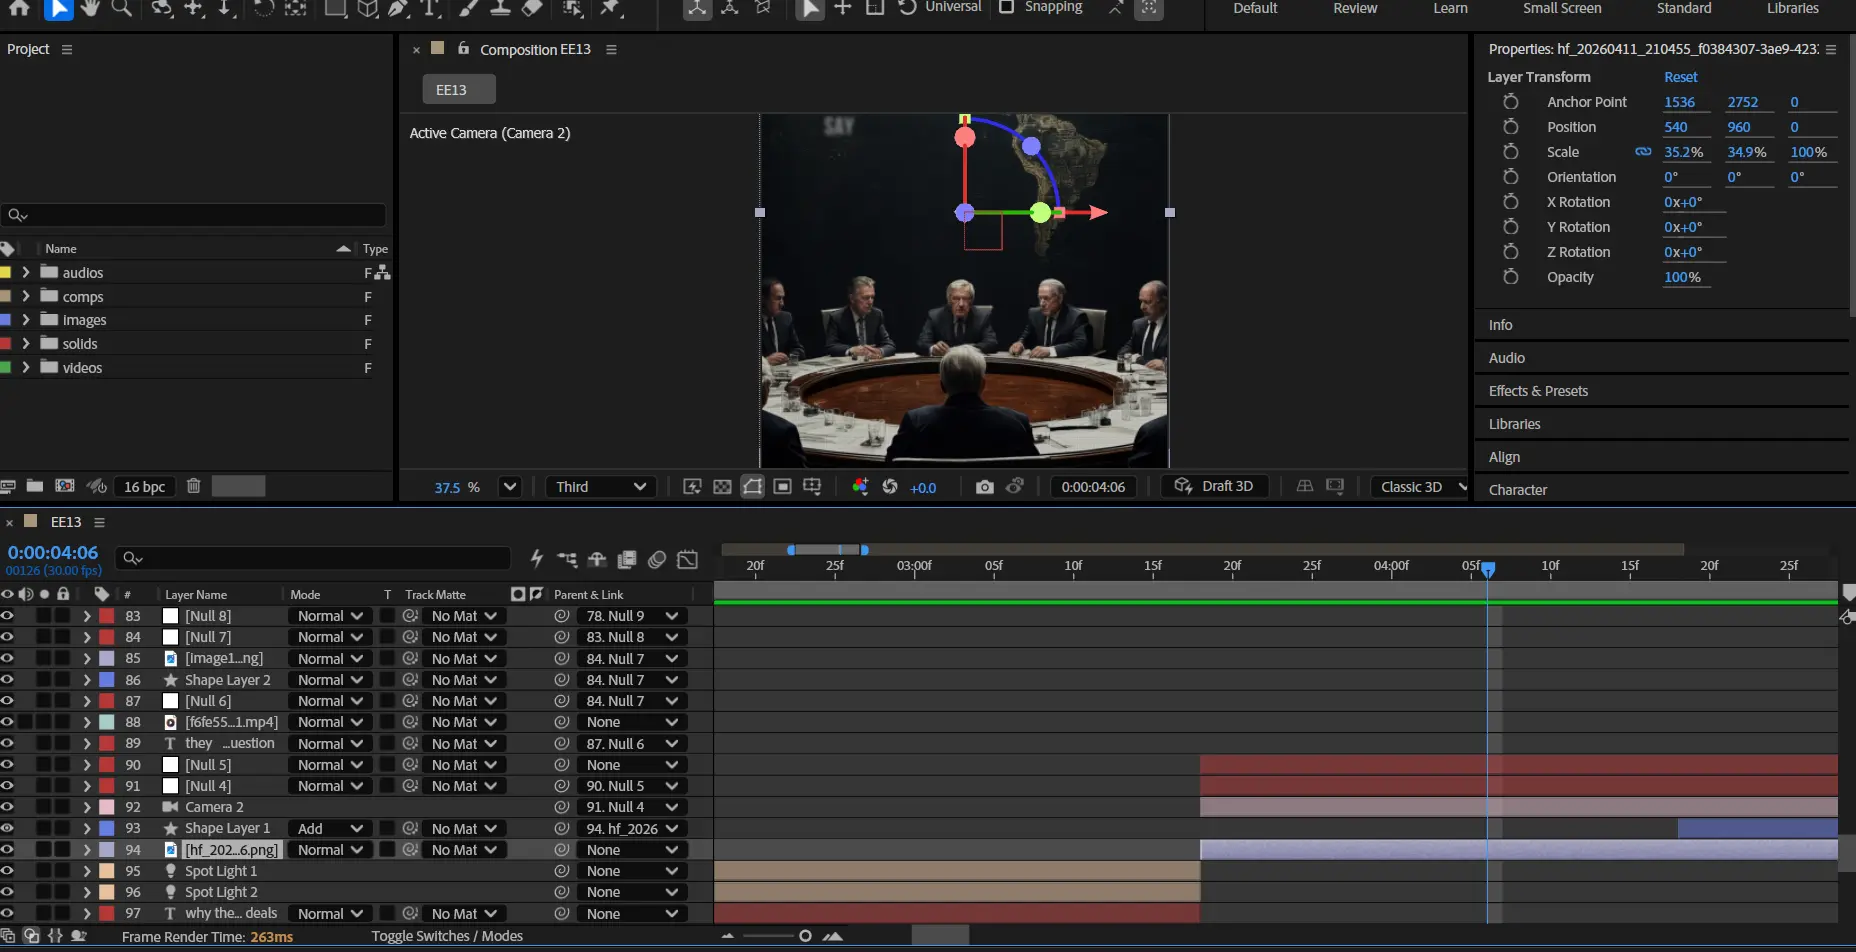Select the Zoom magnifier tool
Viewport: 1856px width, 952px height.
[x=122, y=8]
